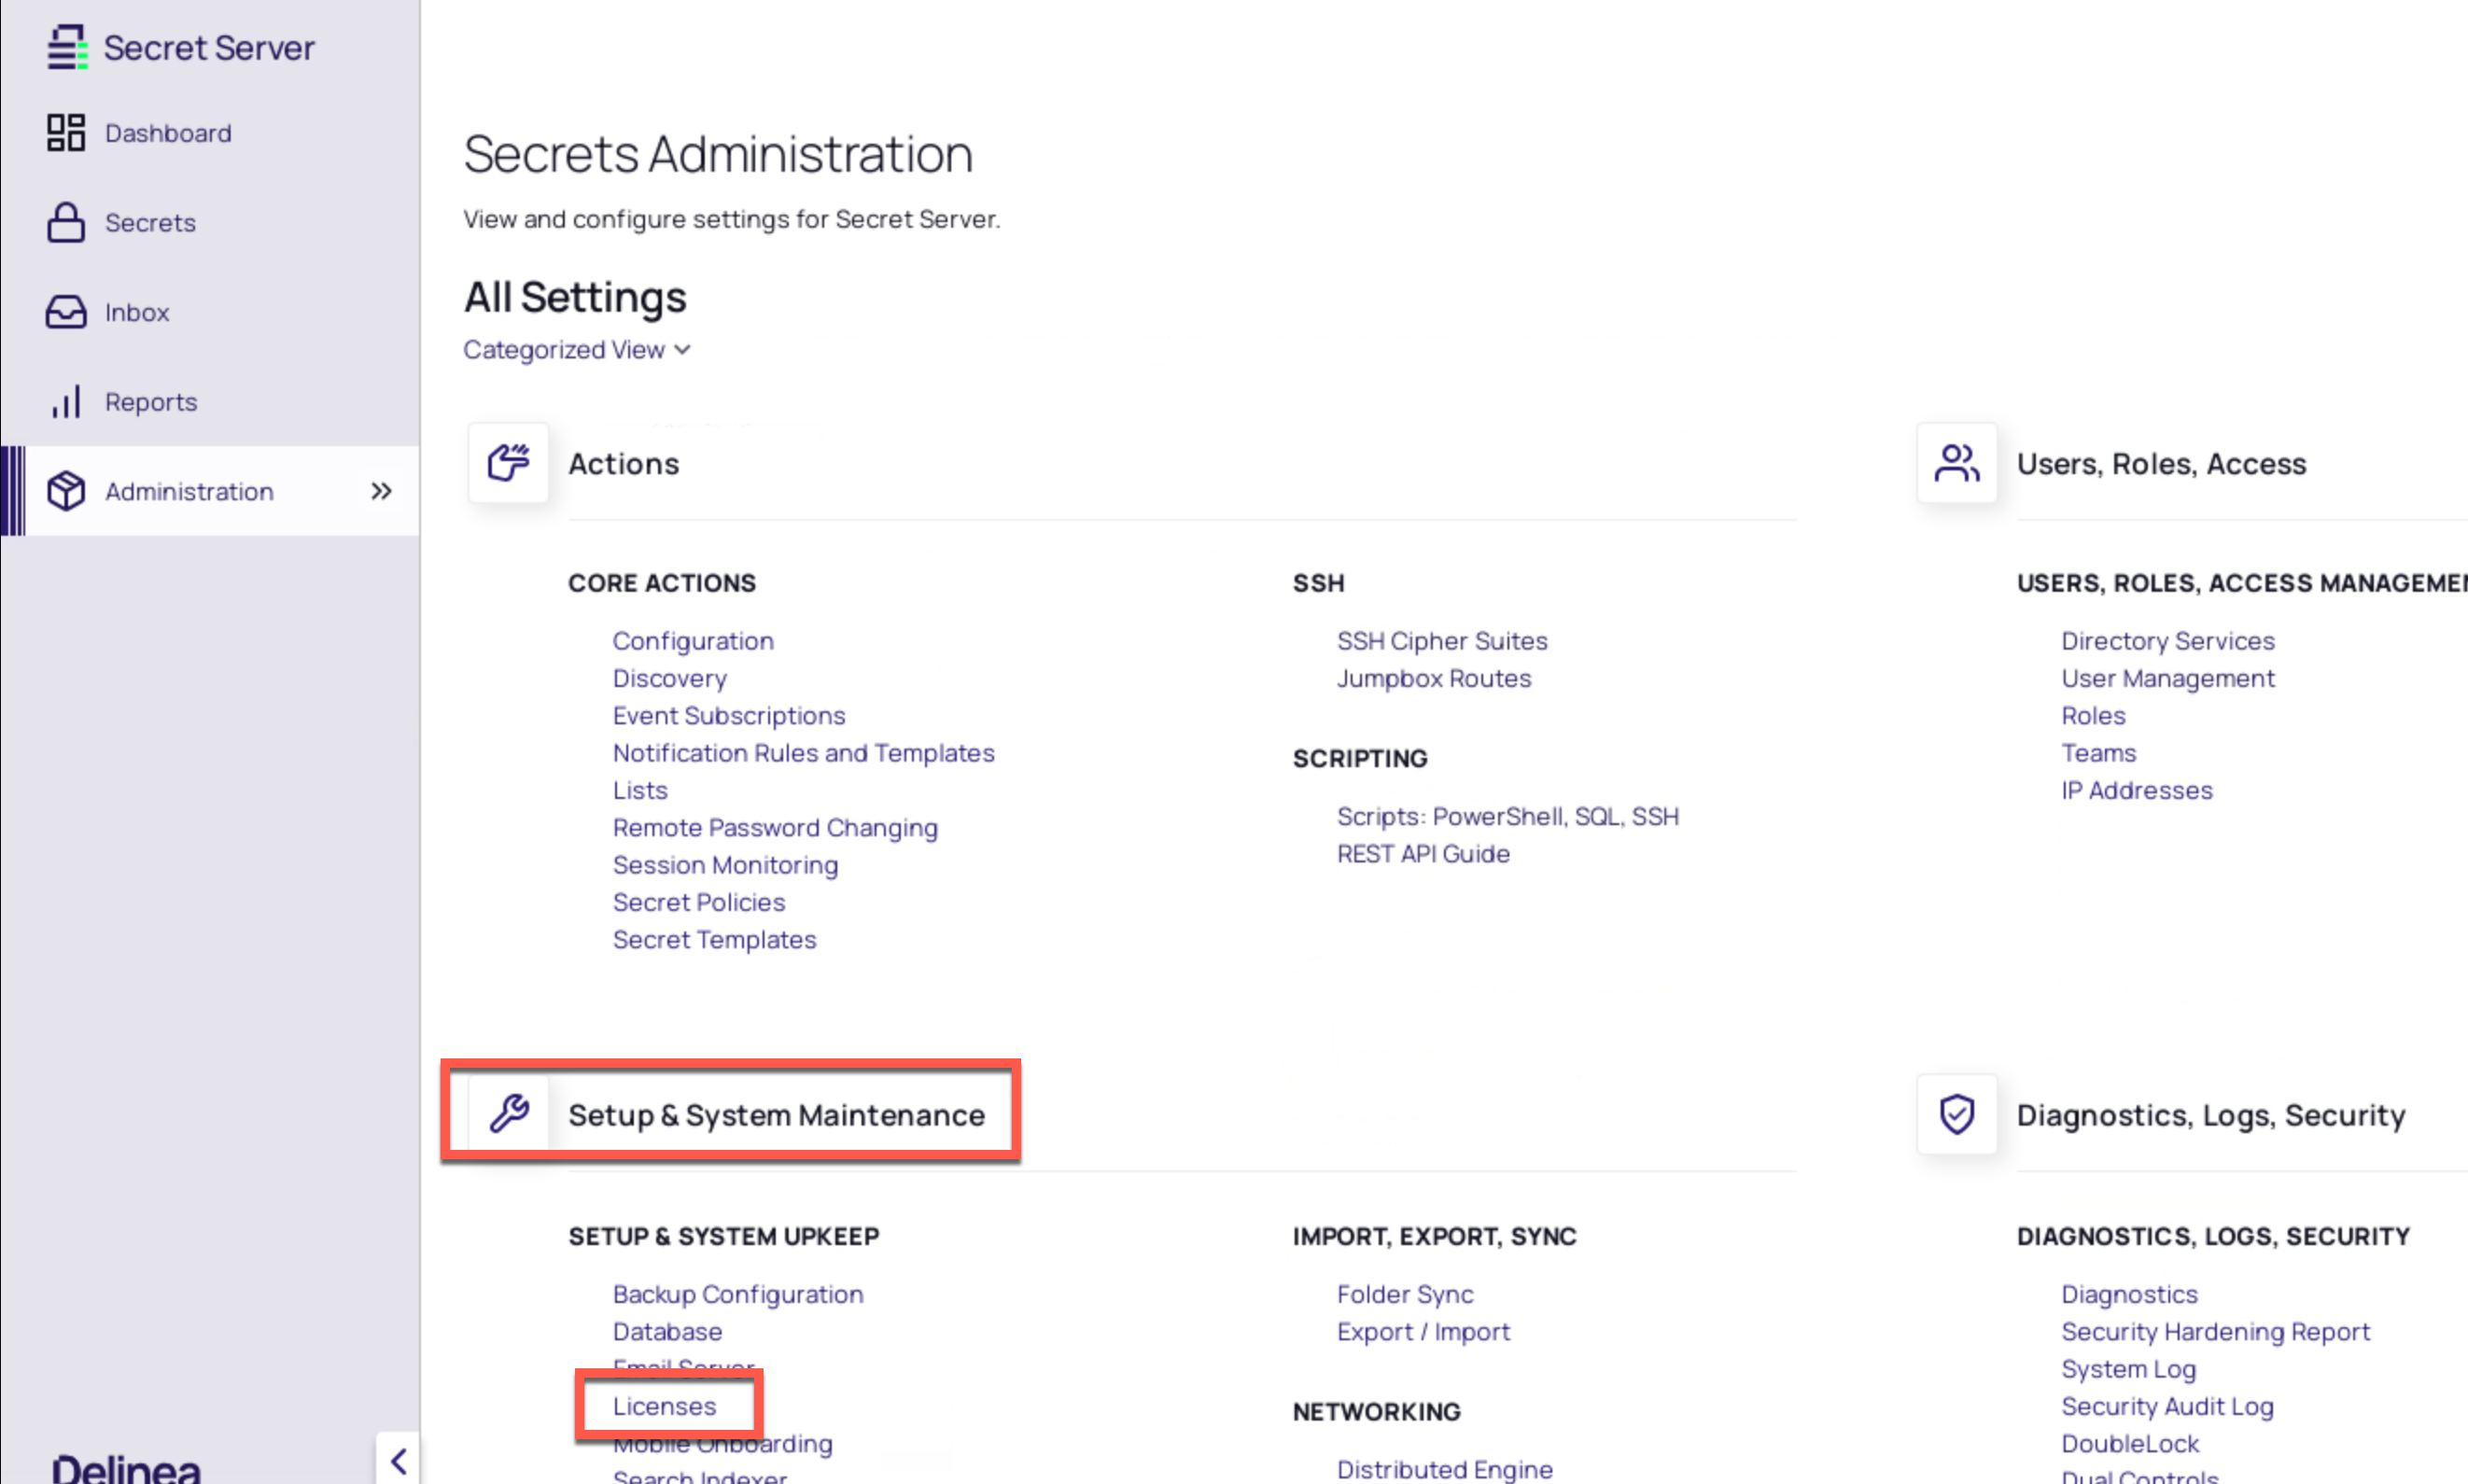Open the Diagnostics link
Image resolution: width=2468 pixels, height=1484 pixels.
(2129, 1294)
